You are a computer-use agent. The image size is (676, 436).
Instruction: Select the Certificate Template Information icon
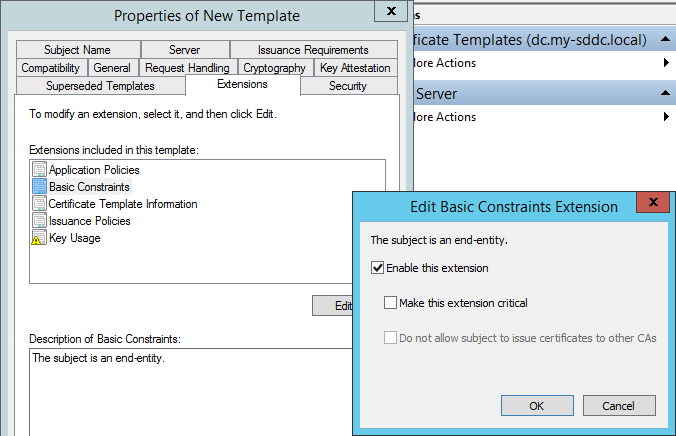click(39, 204)
